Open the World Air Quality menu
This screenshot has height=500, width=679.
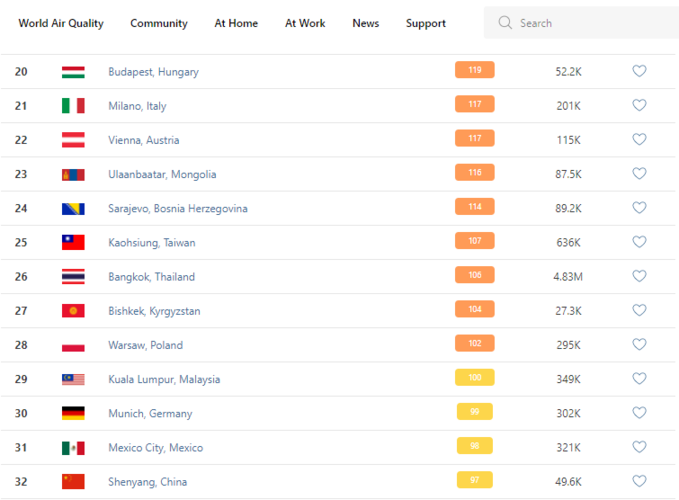click(x=61, y=23)
